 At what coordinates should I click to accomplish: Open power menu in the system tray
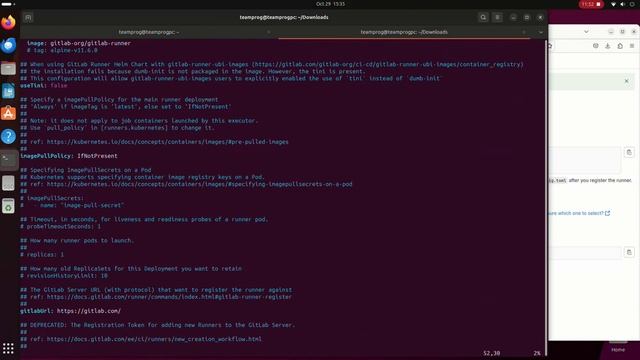(x=632, y=4)
